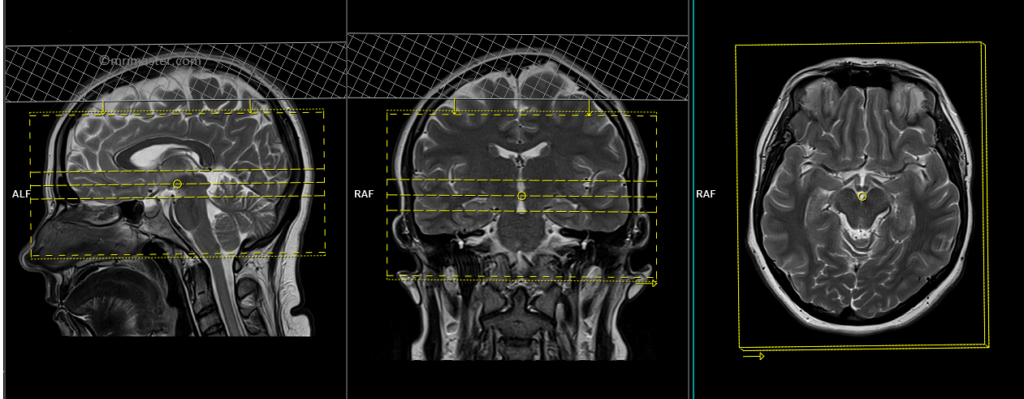Image resolution: width=1024 pixels, height=399 pixels.
Task: Click the arrow at the coronal slice box corner
Action: pos(647,283)
